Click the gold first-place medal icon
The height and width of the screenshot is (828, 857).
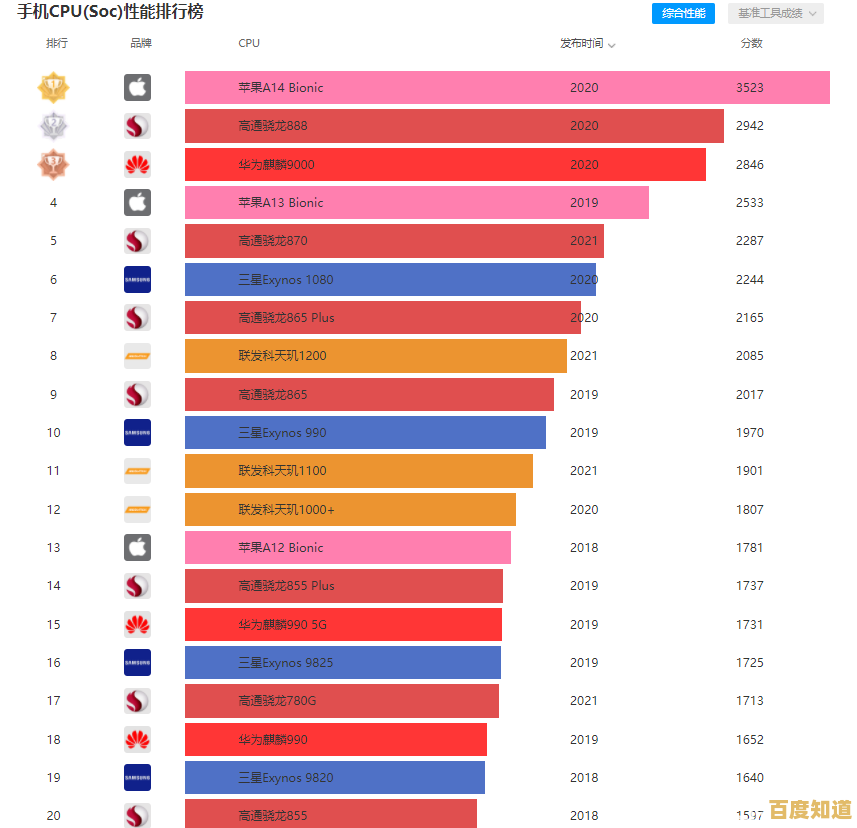(53, 88)
